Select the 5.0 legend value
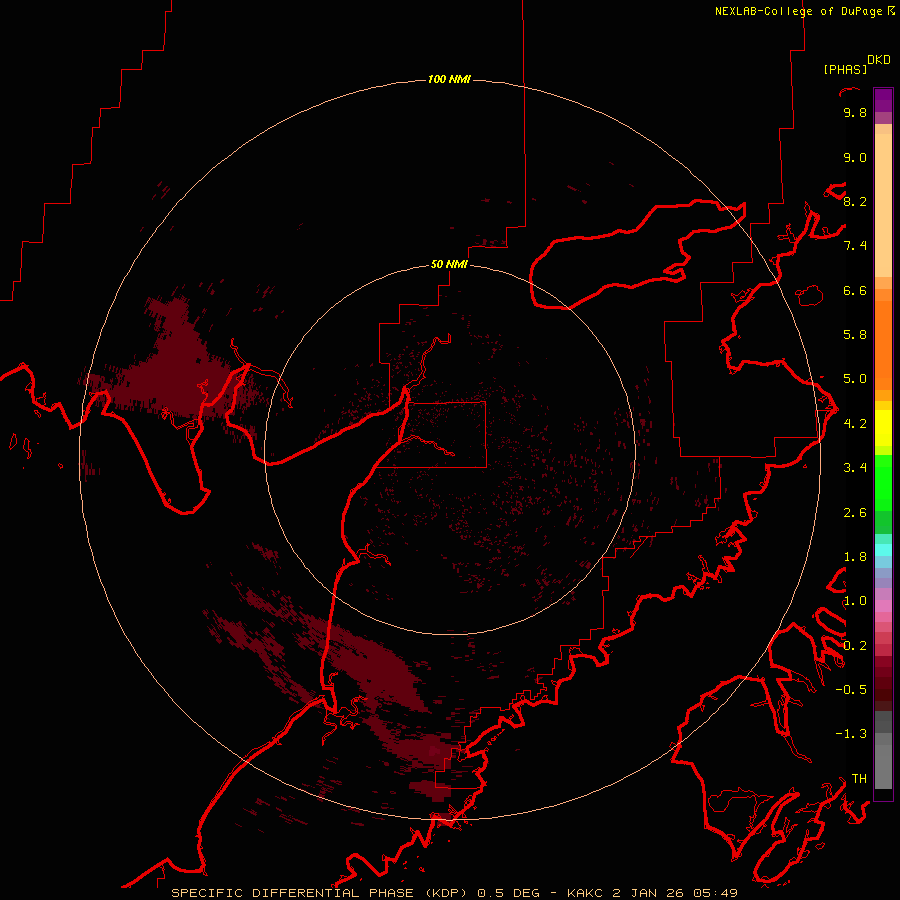The width and height of the screenshot is (900, 900). [855, 379]
